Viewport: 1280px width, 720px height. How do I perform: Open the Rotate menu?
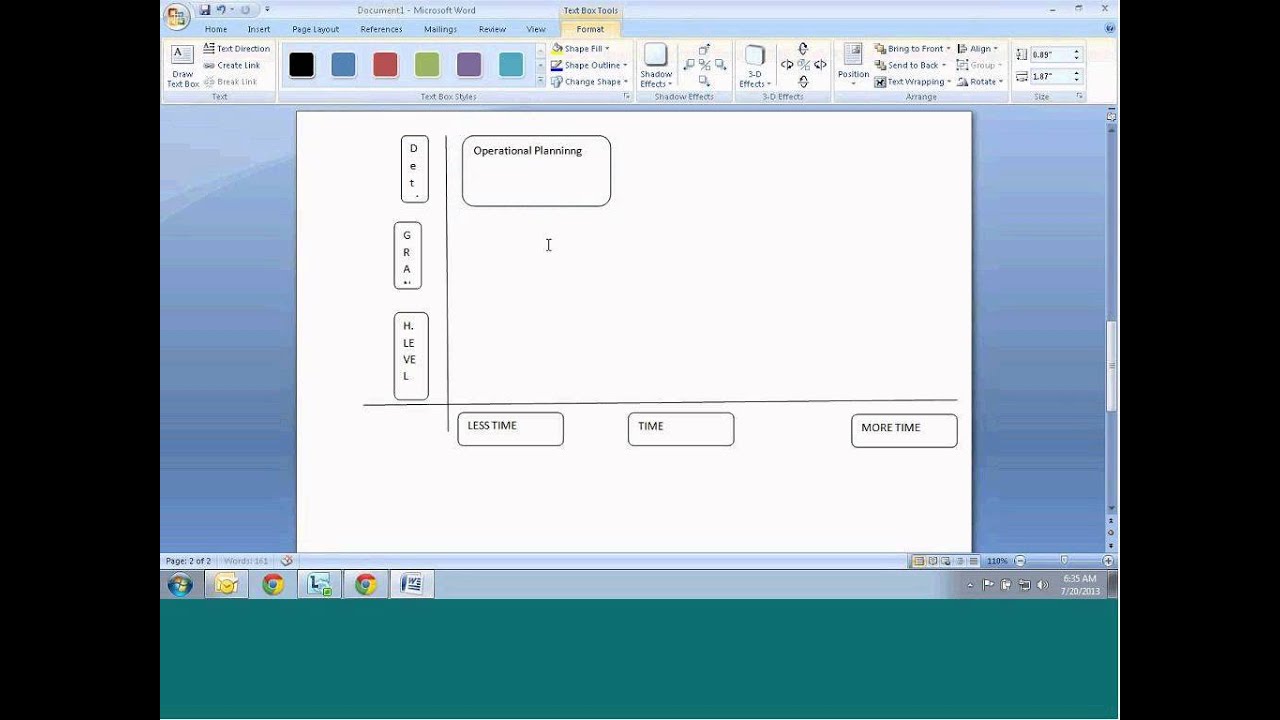pos(979,82)
